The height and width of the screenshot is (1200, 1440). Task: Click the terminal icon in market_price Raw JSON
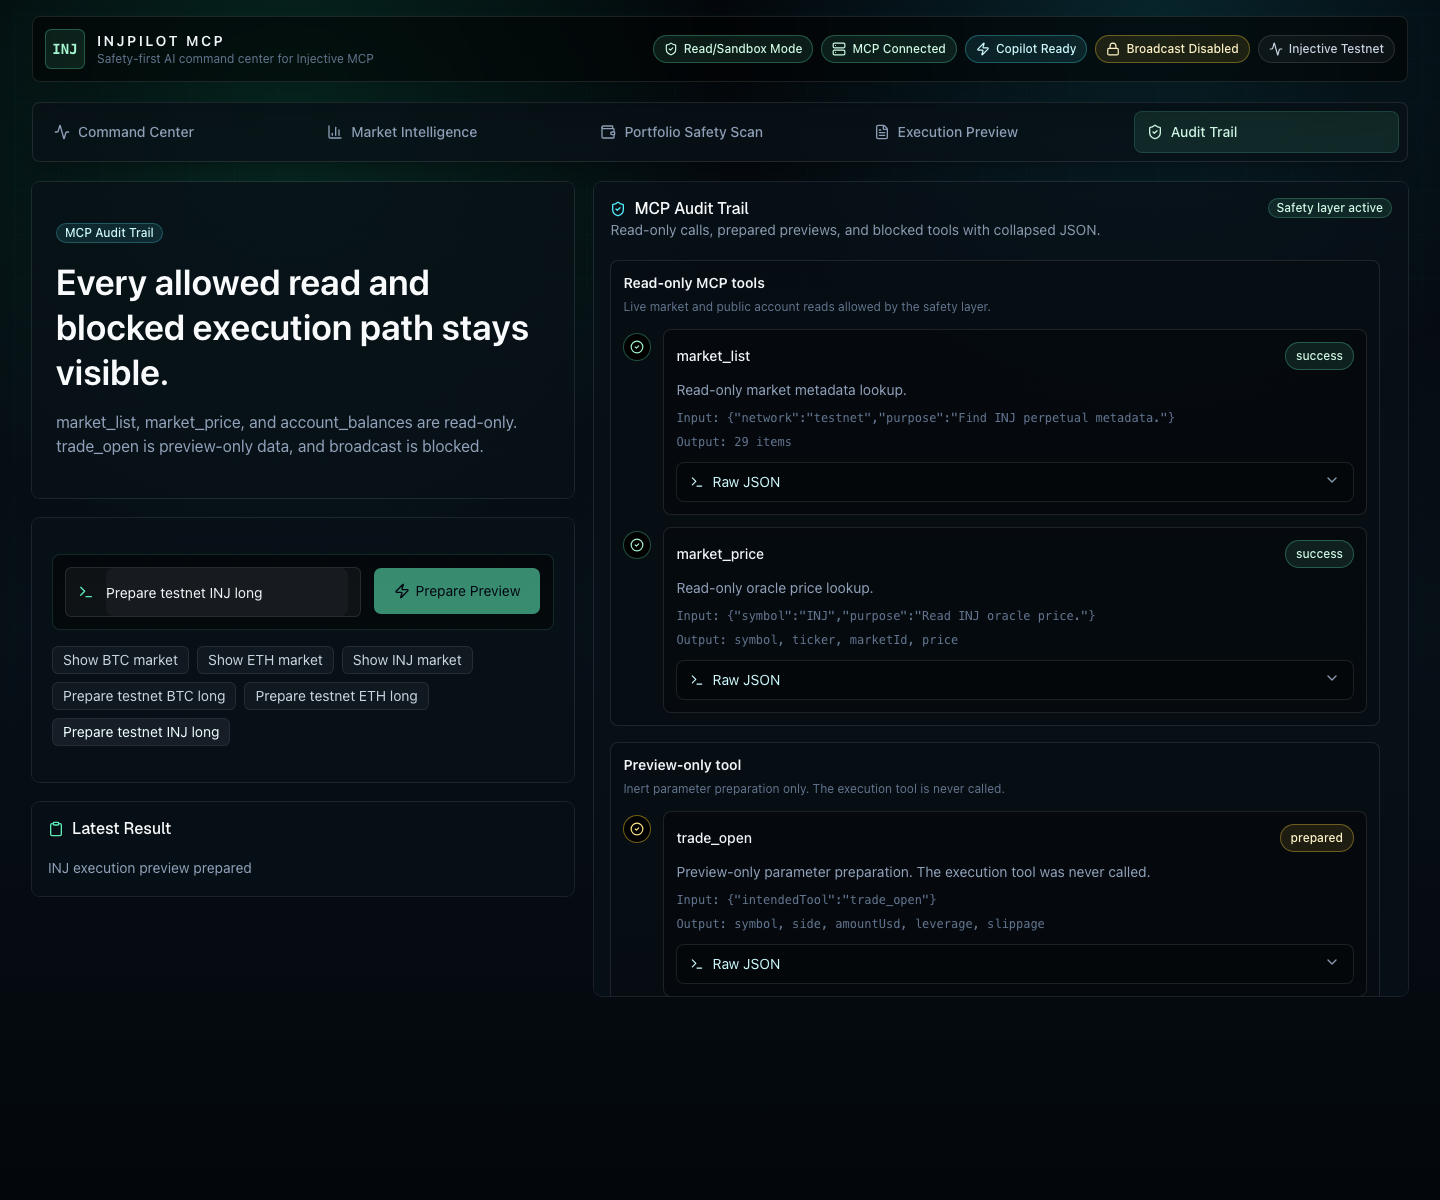pos(697,680)
